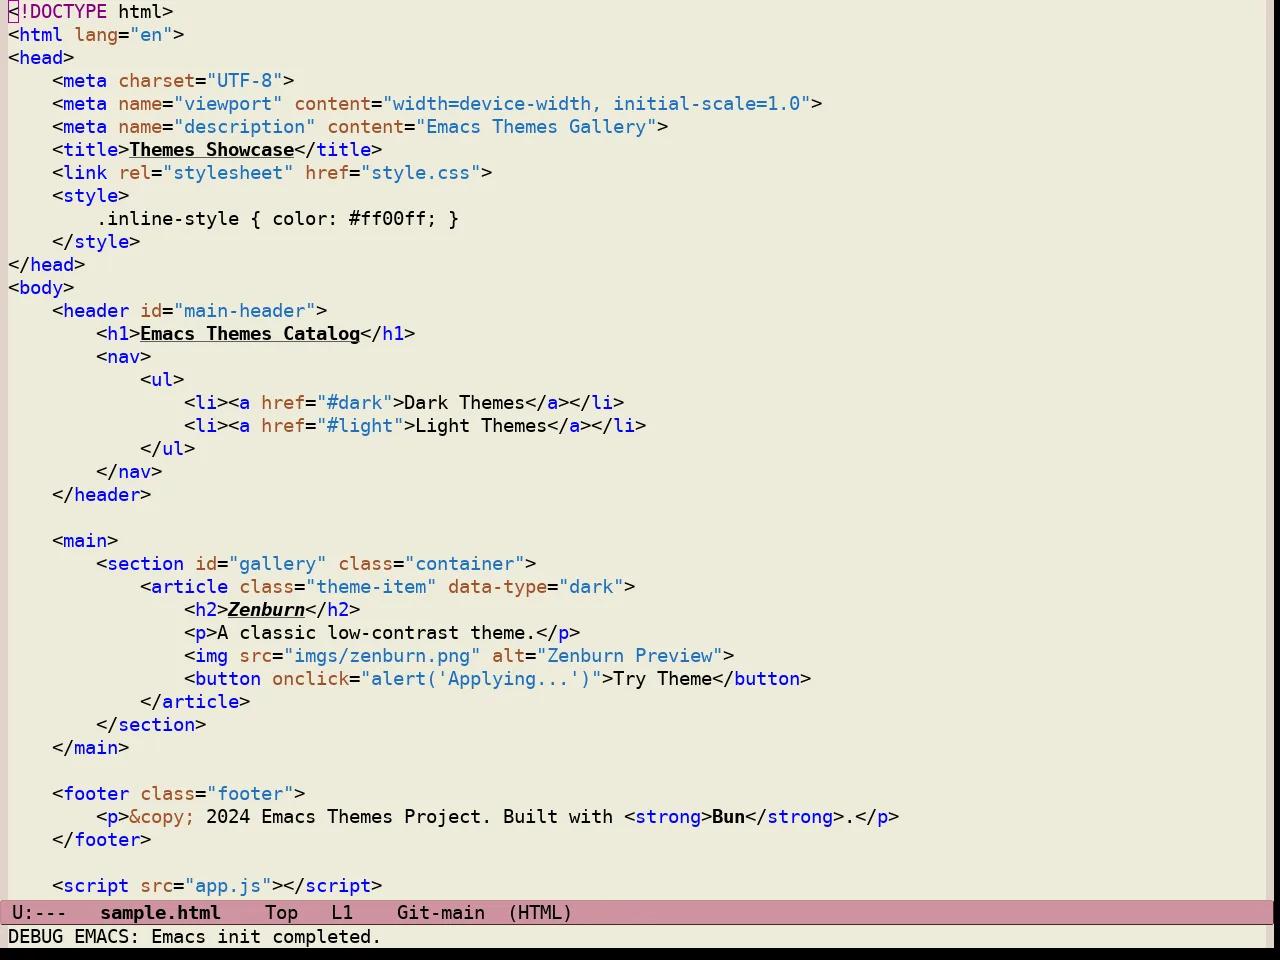
Task: Click the "theme-item" class value
Action: pyautogui.click(x=371, y=587)
